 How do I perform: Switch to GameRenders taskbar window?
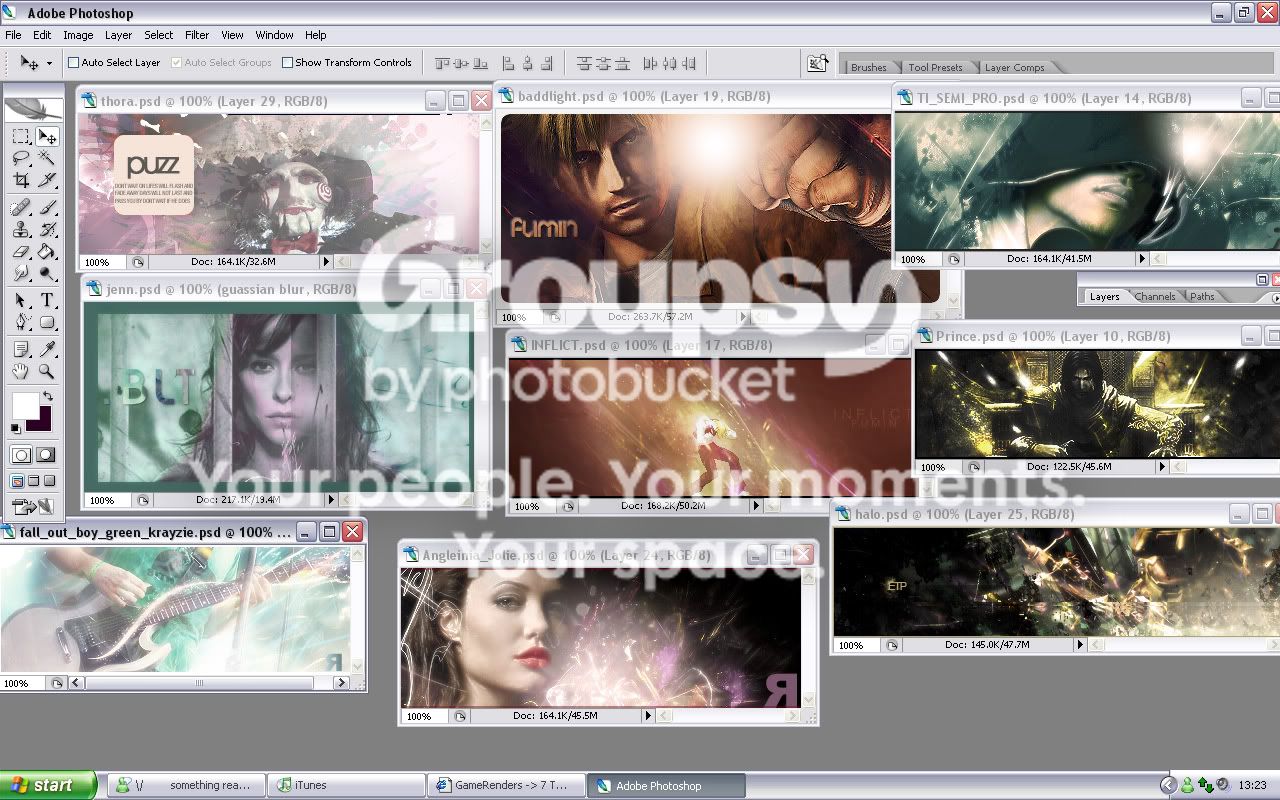point(506,785)
